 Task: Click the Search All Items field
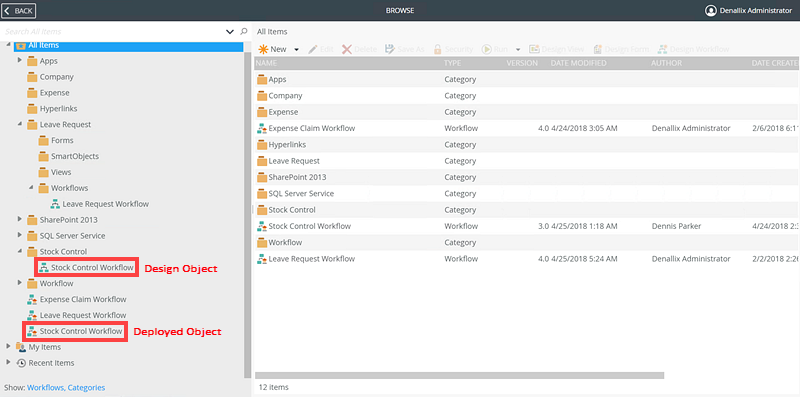click(112, 32)
